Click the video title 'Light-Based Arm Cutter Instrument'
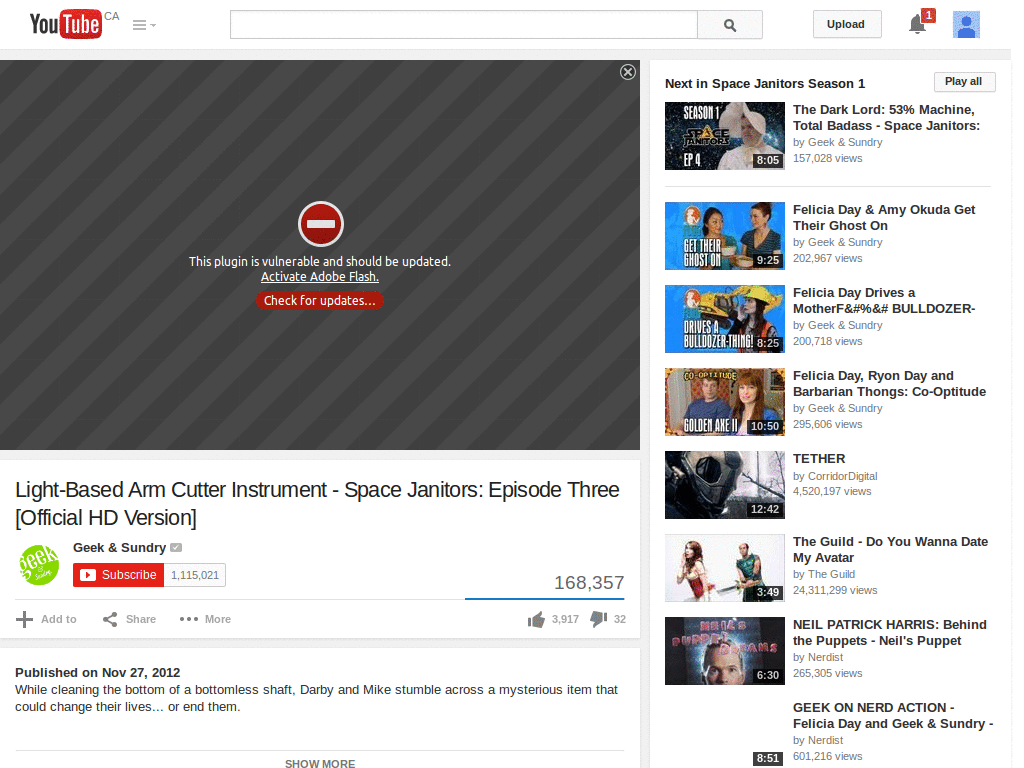1024x768 pixels. click(317, 504)
